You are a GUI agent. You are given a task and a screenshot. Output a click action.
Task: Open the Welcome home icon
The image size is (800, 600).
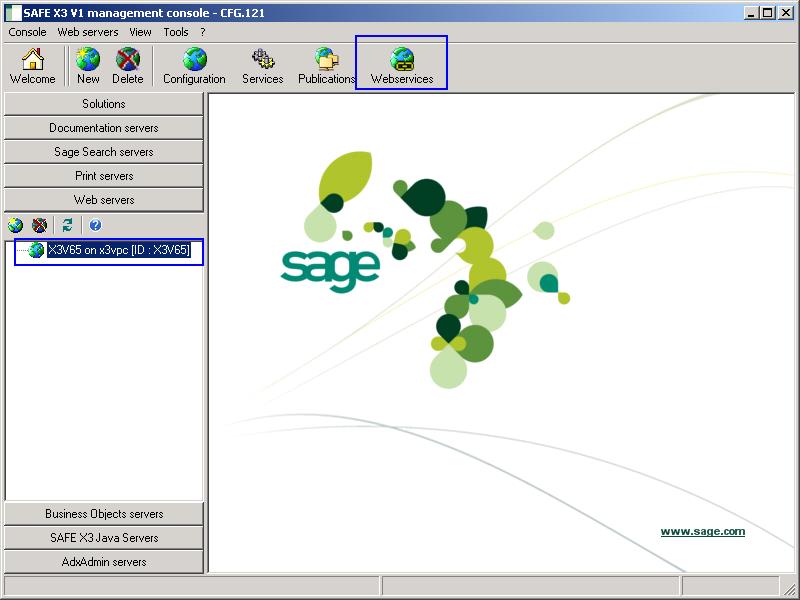[x=33, y=66]
